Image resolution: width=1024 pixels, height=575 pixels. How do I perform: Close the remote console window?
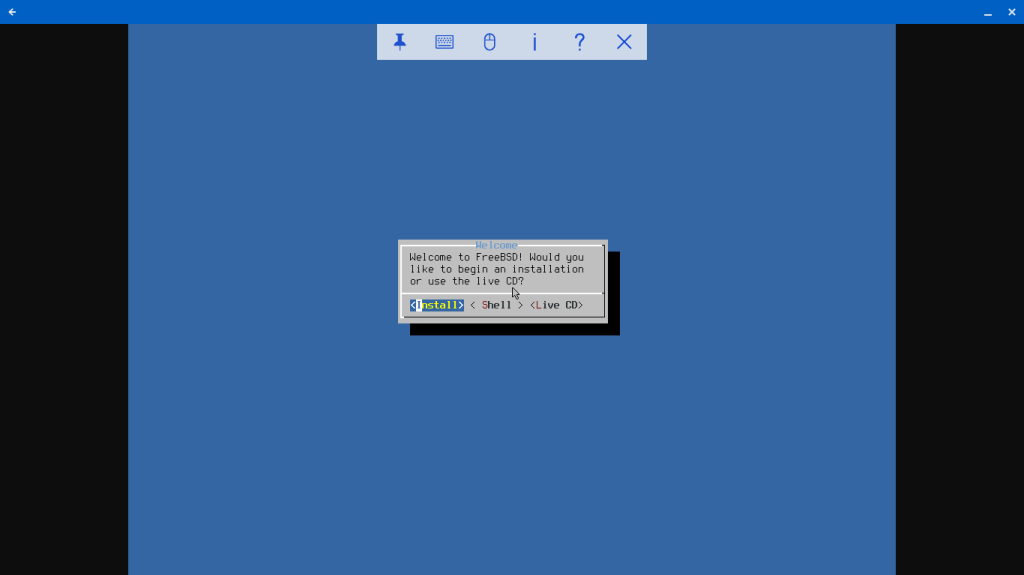[1012, 12]
